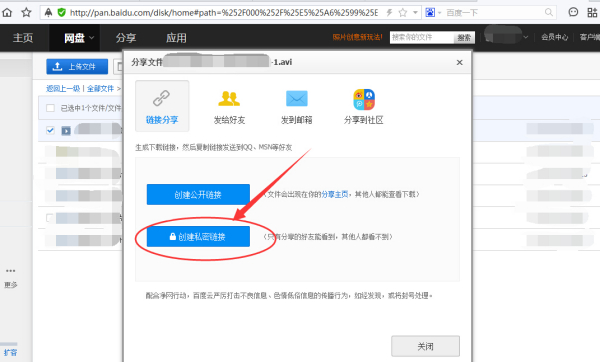This screenshot has width=600, height=362.
Task: Open the 分享 navigation tab
Action: 126,38
